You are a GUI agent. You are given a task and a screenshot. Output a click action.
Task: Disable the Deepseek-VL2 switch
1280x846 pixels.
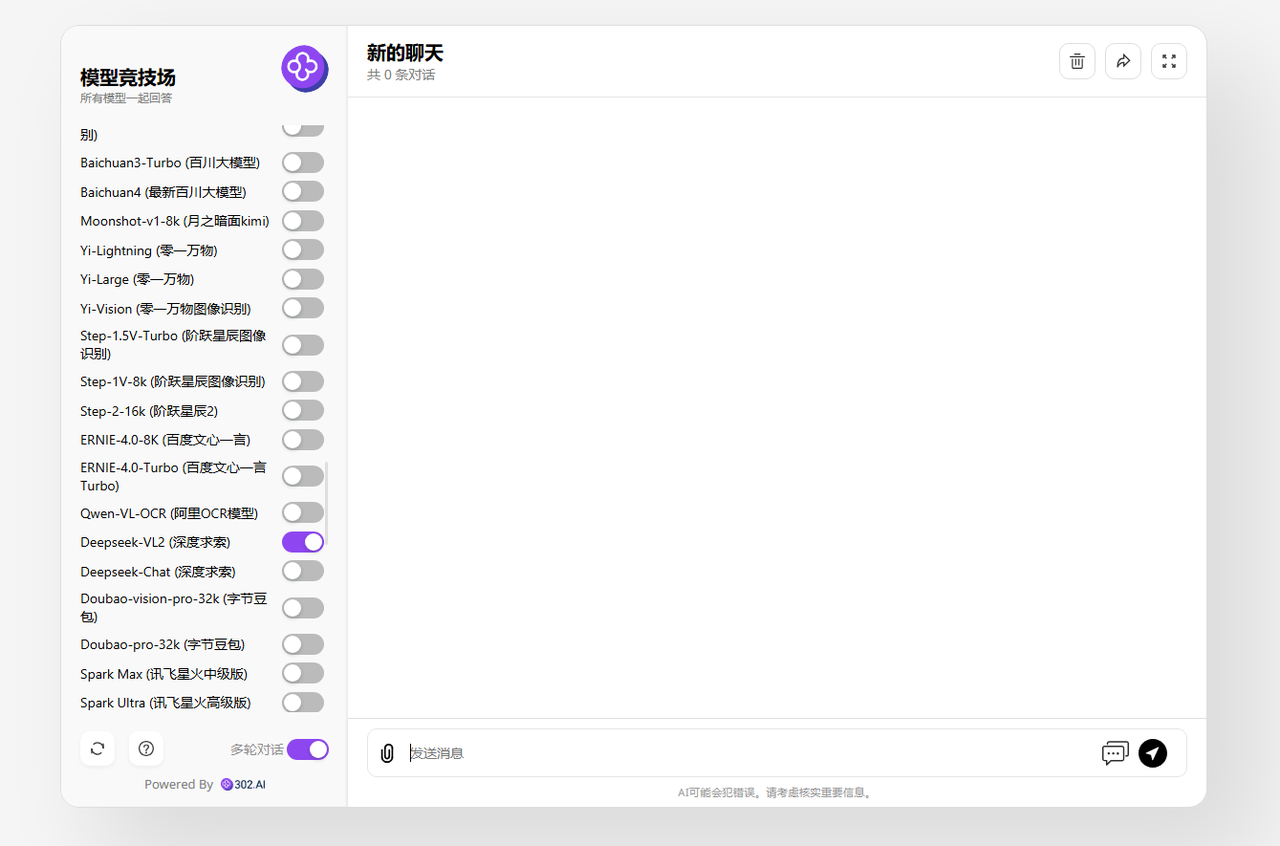303,542
